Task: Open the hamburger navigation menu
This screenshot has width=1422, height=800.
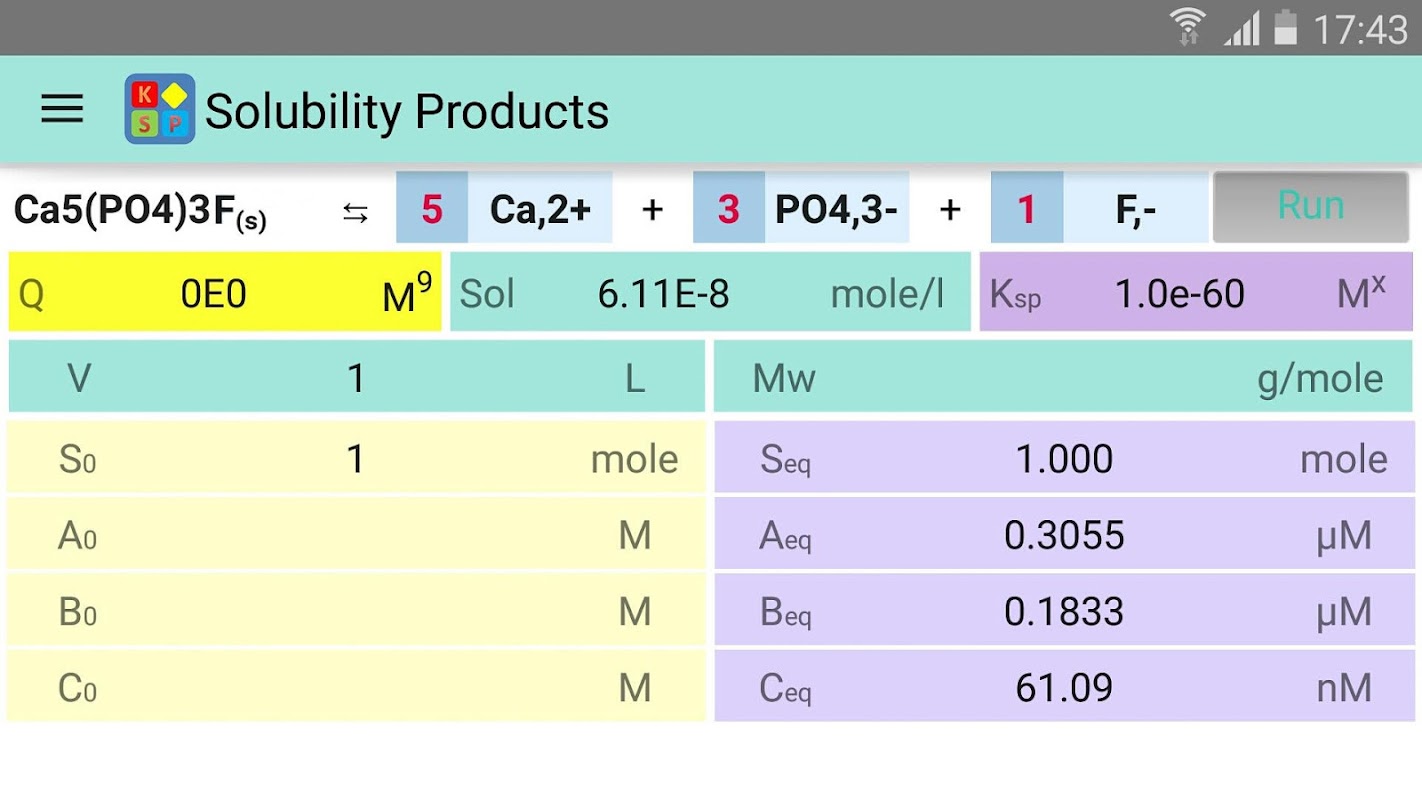Action: click(x=62, y=109)
